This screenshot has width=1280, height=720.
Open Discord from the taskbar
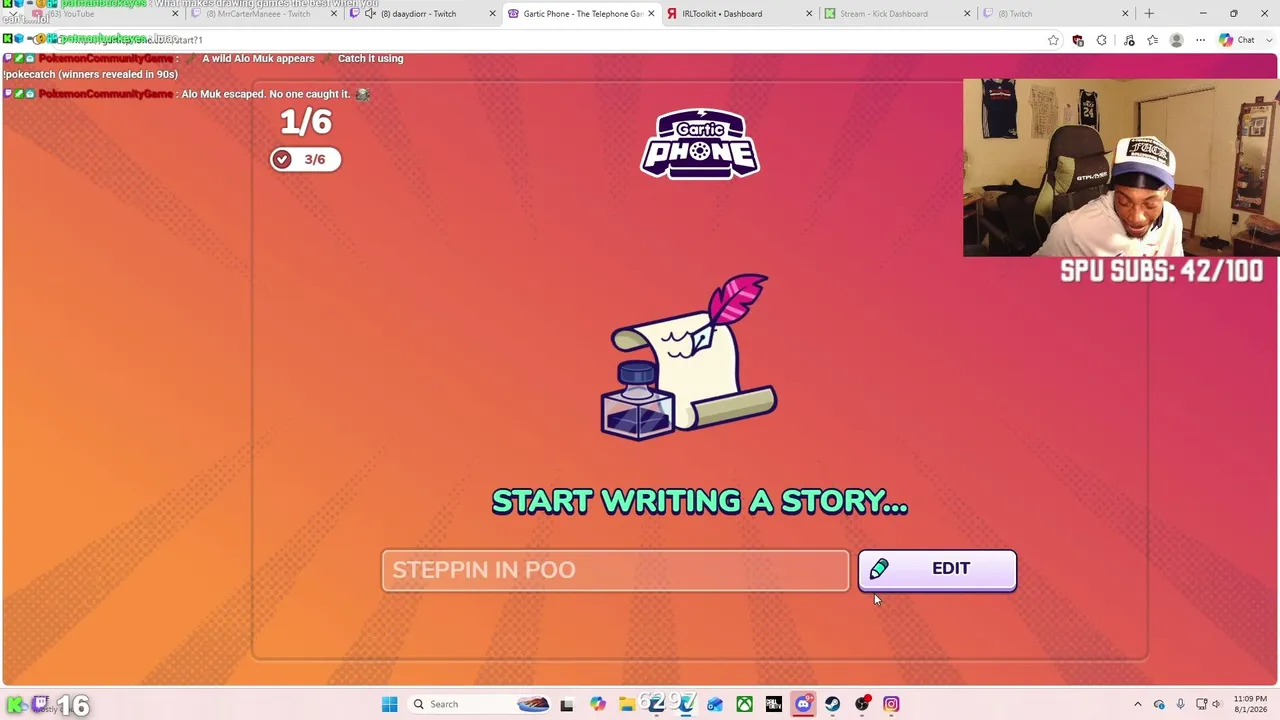pos(803,704)
